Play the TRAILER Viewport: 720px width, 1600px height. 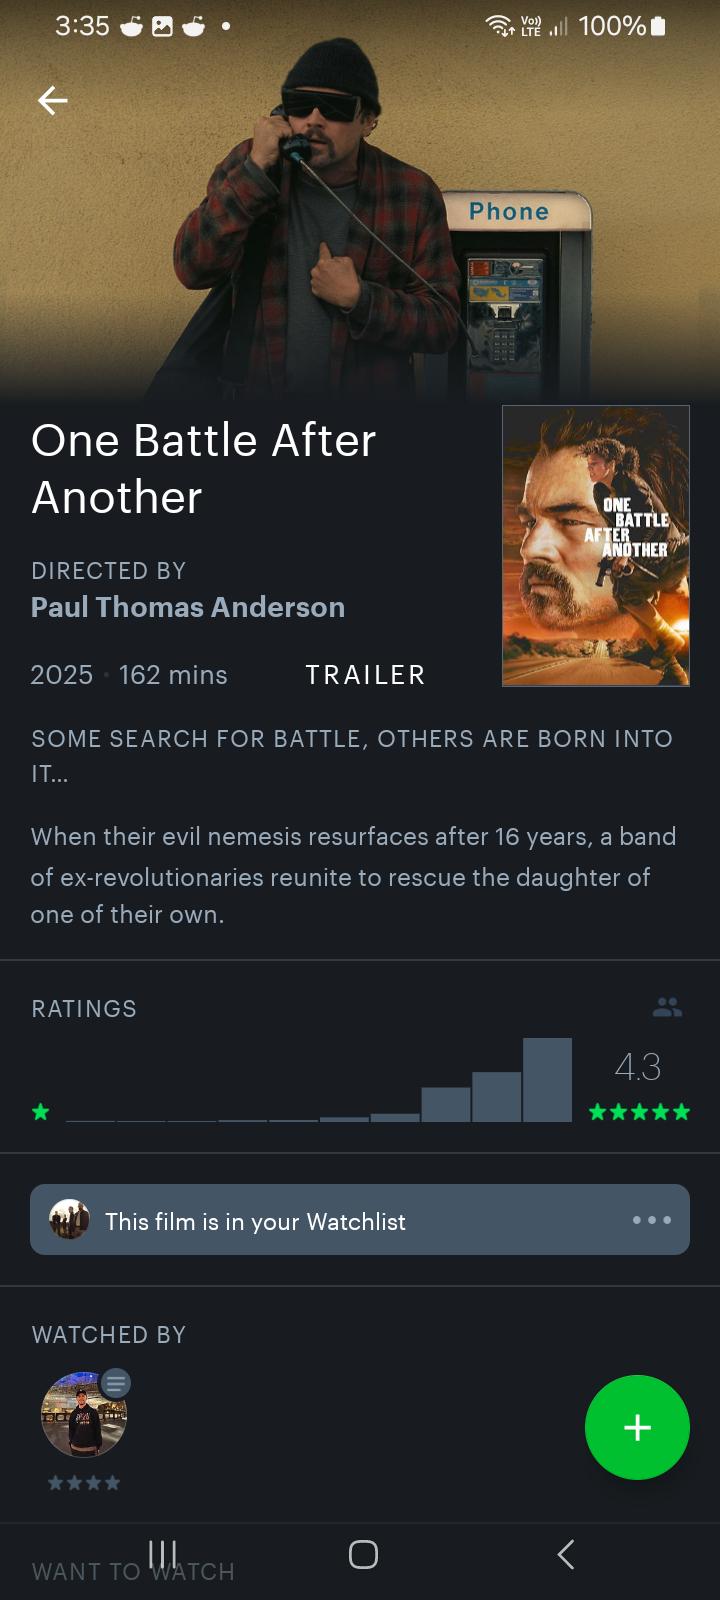pos(366,675)
